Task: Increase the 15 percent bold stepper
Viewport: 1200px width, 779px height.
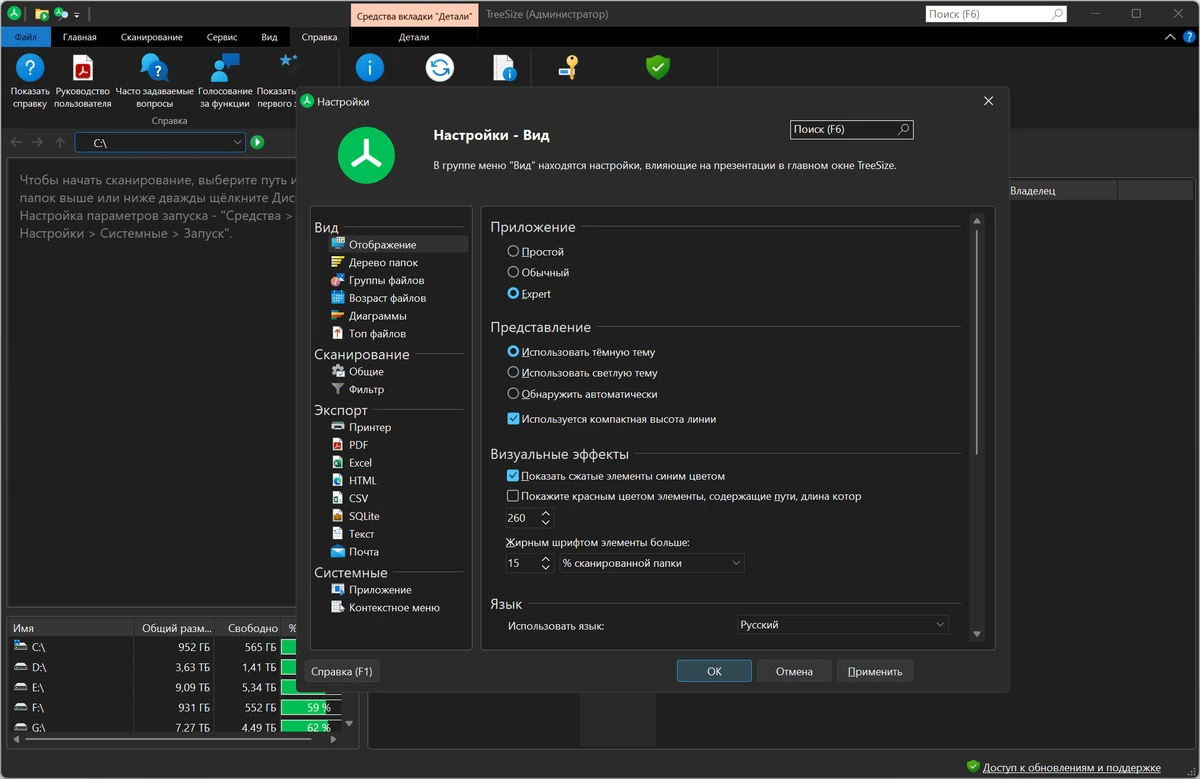Action: pyautogui.click(x=546, y=559)
